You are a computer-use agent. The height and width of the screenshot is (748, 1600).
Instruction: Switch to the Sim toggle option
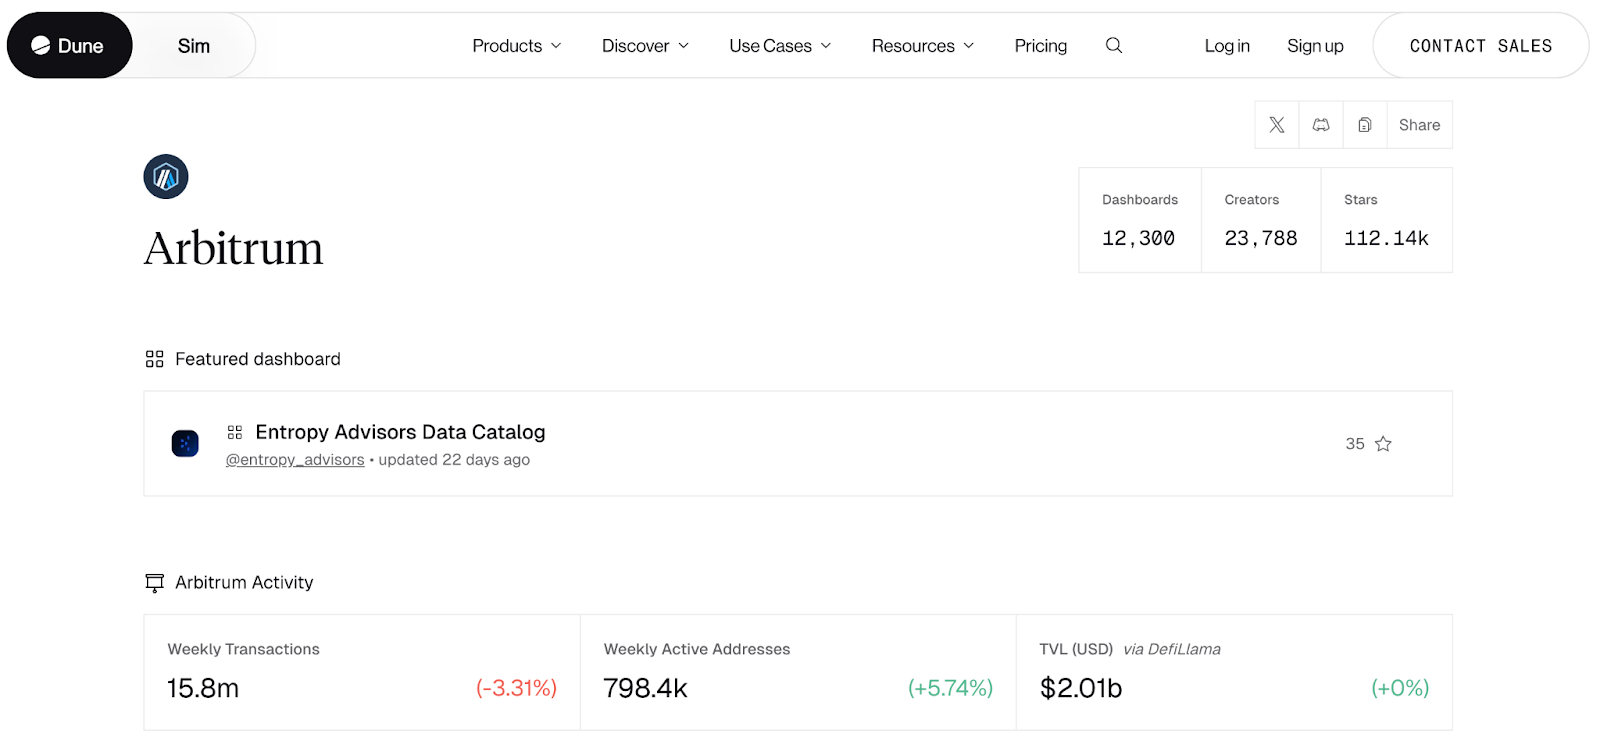click(x=194, y=46)
